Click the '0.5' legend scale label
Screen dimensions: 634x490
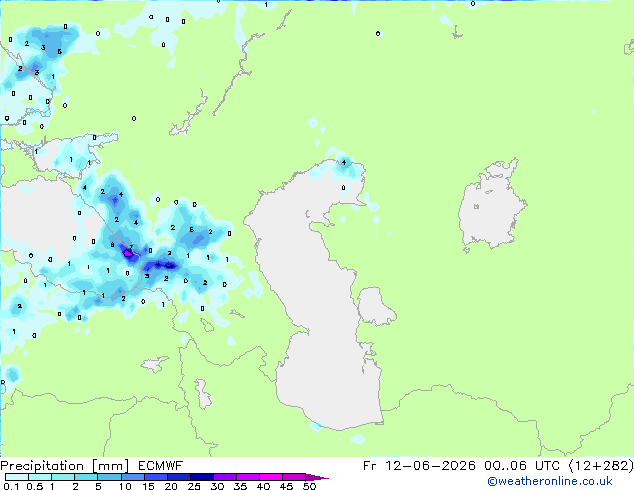[x=35, y=486]
